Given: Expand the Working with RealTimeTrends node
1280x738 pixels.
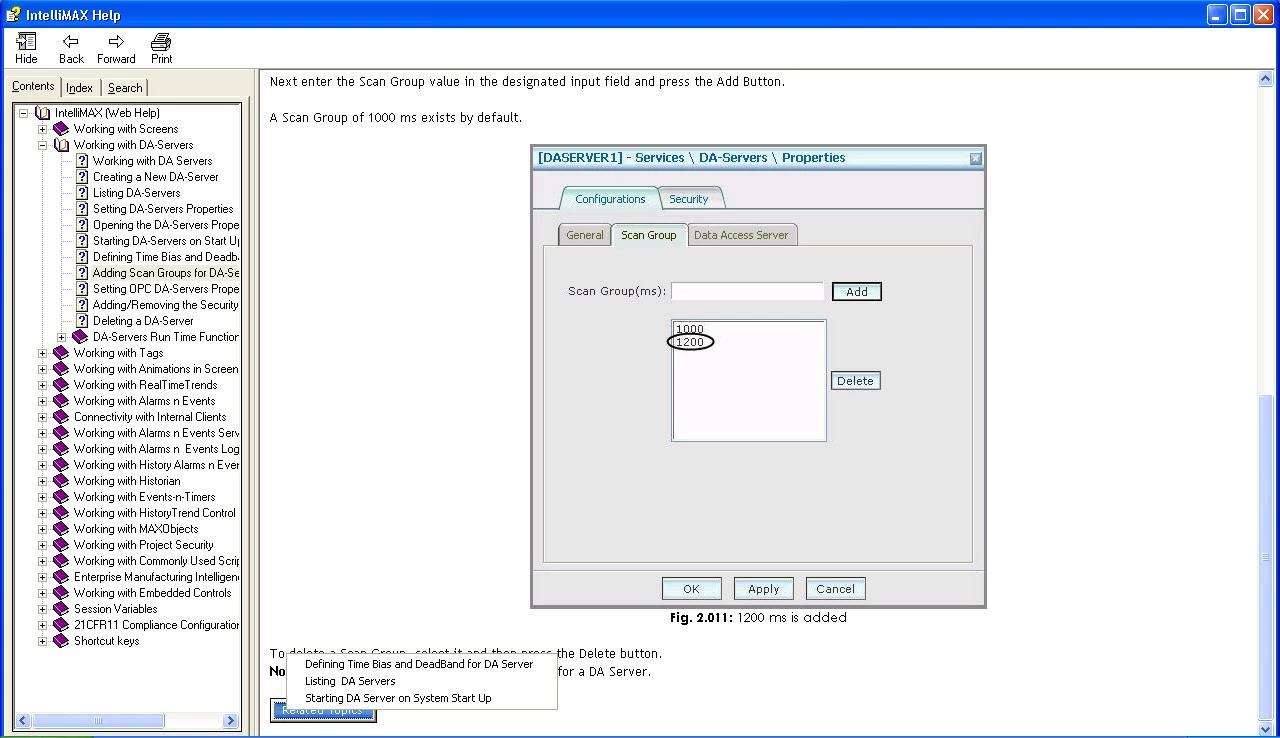Looking at the screenshot, I should tap(42, 385).
